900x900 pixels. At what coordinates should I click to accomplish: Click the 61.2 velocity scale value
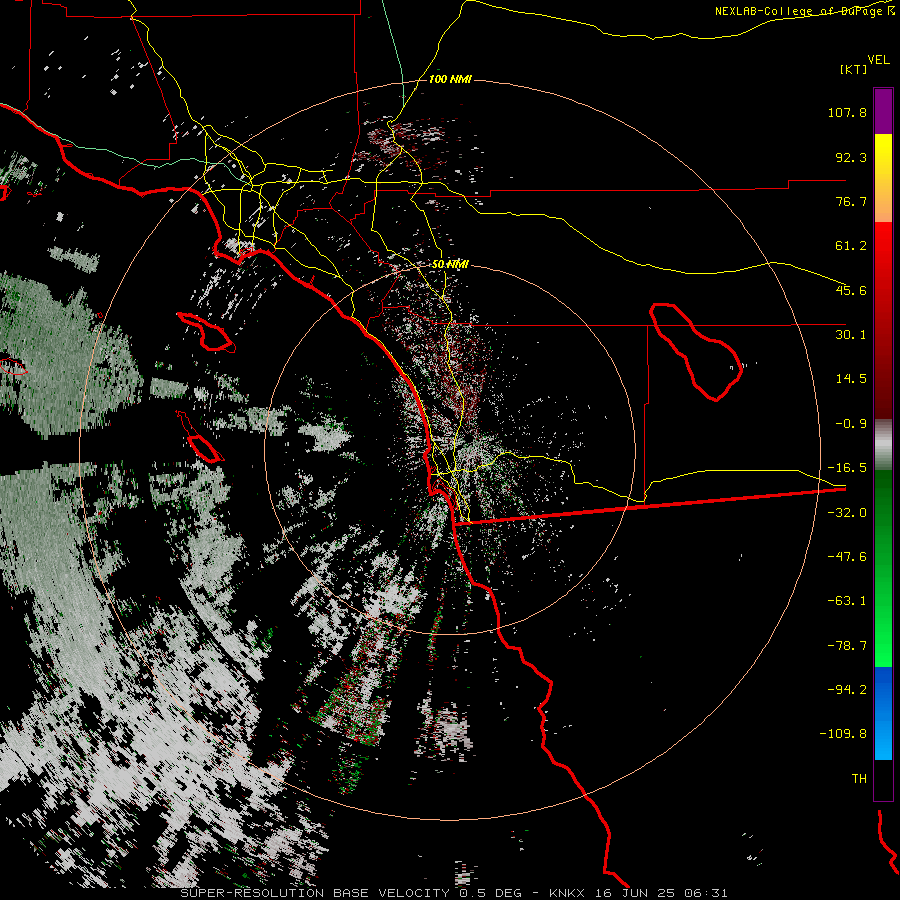[x=851, y=246]
